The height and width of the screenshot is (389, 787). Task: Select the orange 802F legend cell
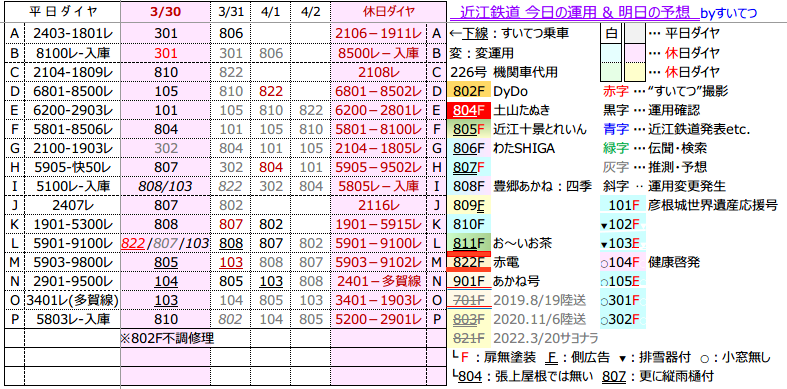coord(468,91)
